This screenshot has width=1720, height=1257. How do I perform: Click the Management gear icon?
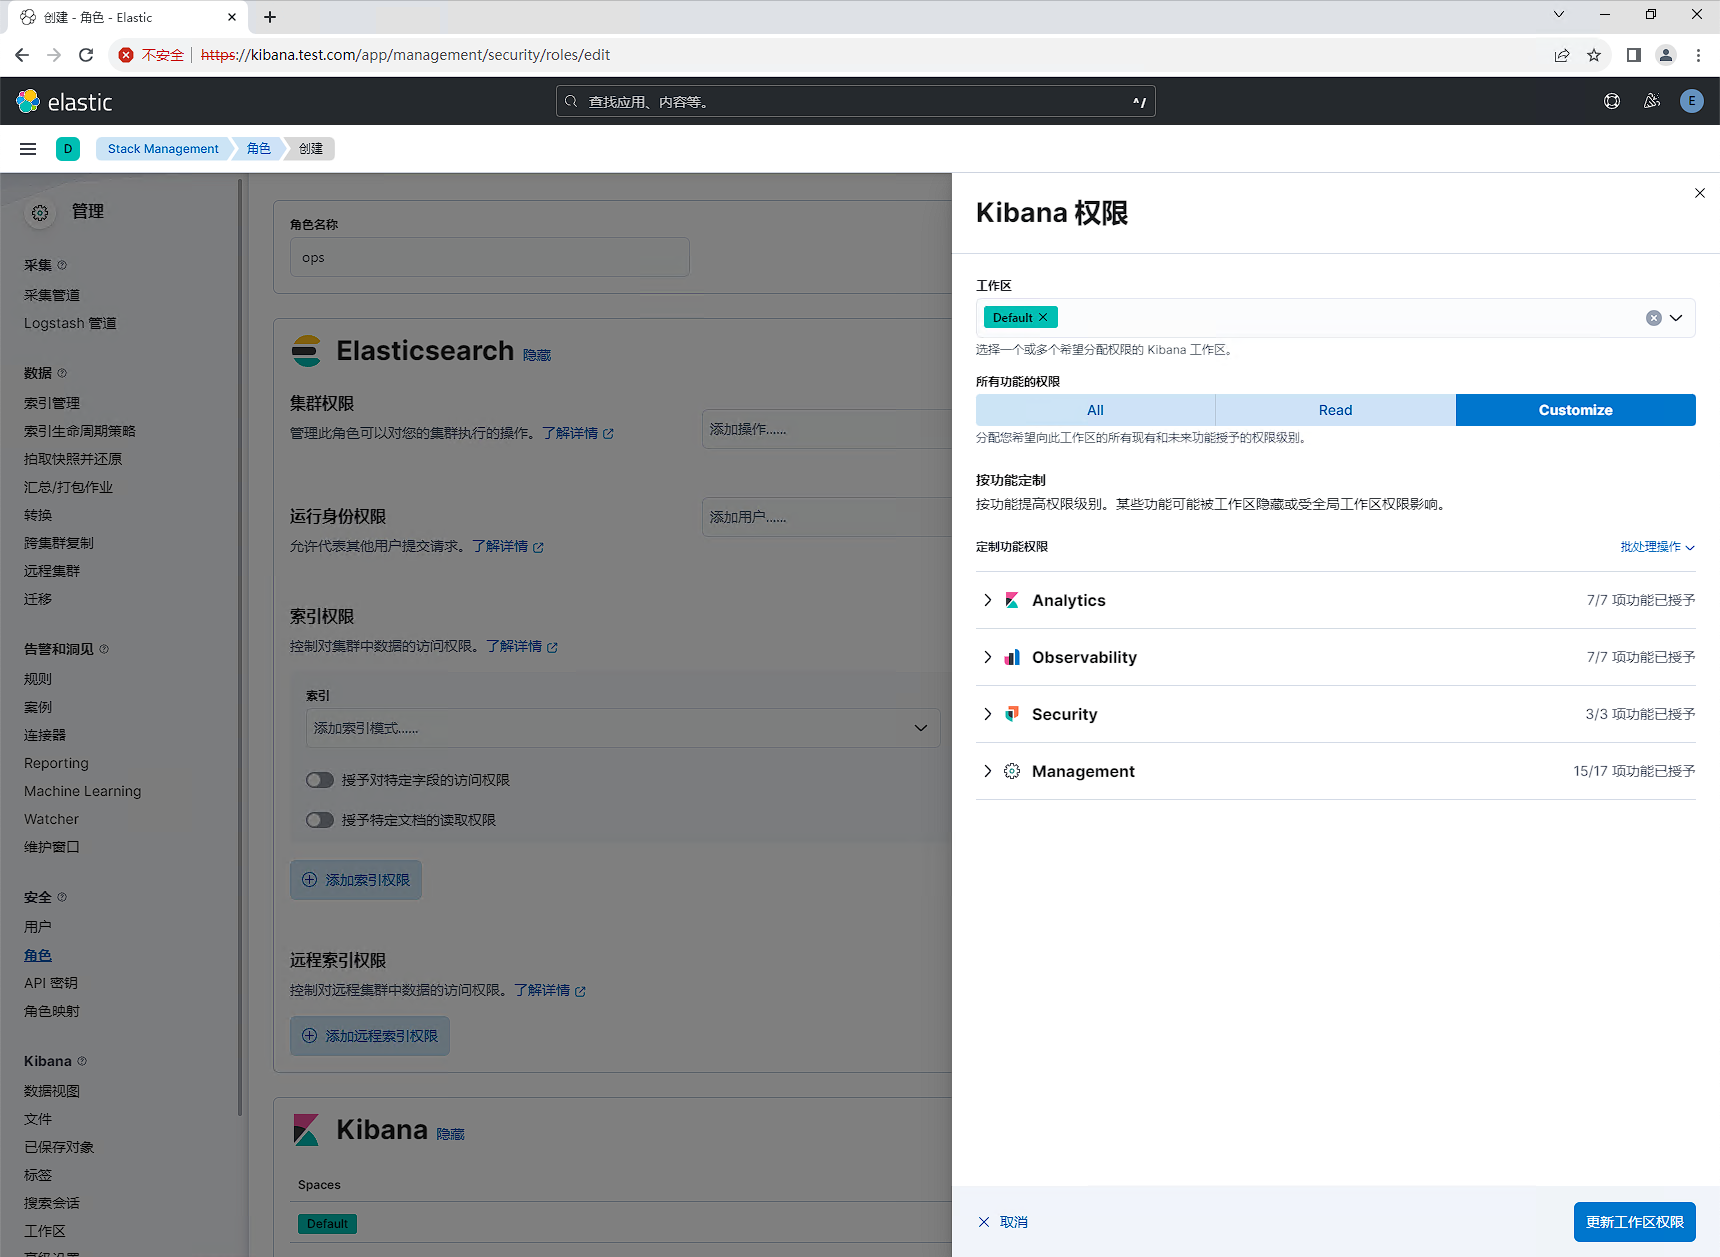1012,771
